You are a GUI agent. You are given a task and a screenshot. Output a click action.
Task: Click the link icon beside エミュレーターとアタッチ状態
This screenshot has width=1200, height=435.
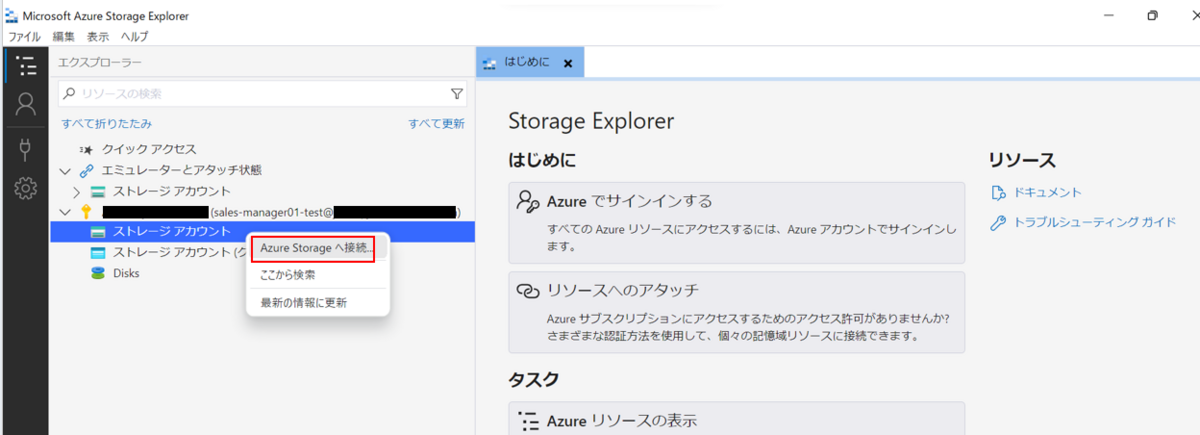tap(86, 170)
